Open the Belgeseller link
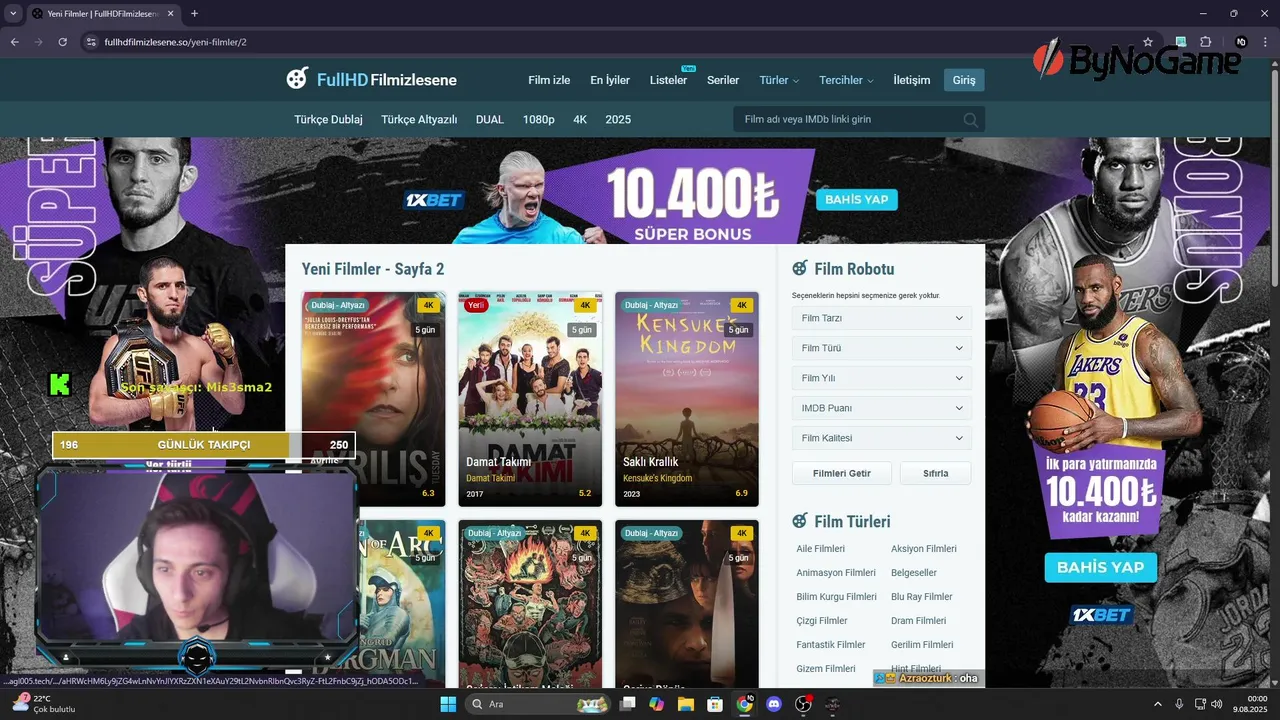Screen dimensions: 1280x720 tap(914, 573)
